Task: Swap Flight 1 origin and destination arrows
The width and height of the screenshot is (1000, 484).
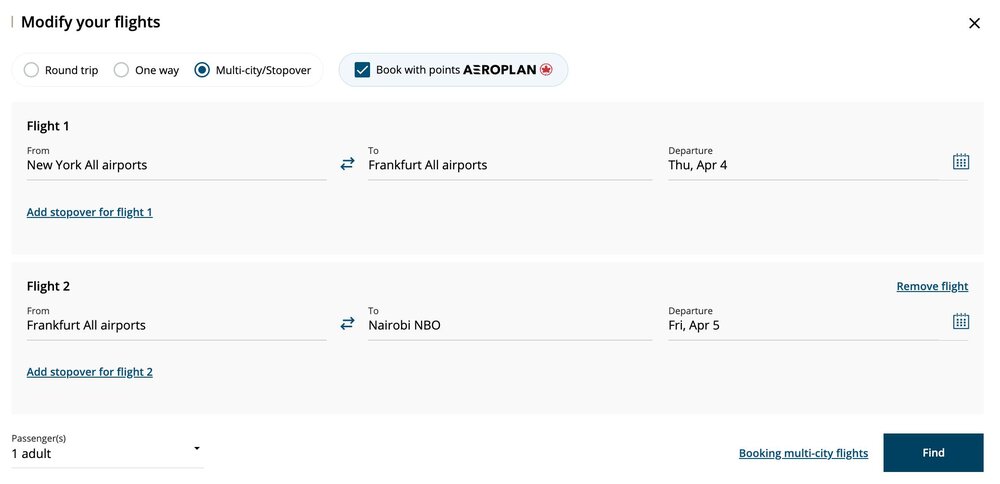Action: pos(347,165)
